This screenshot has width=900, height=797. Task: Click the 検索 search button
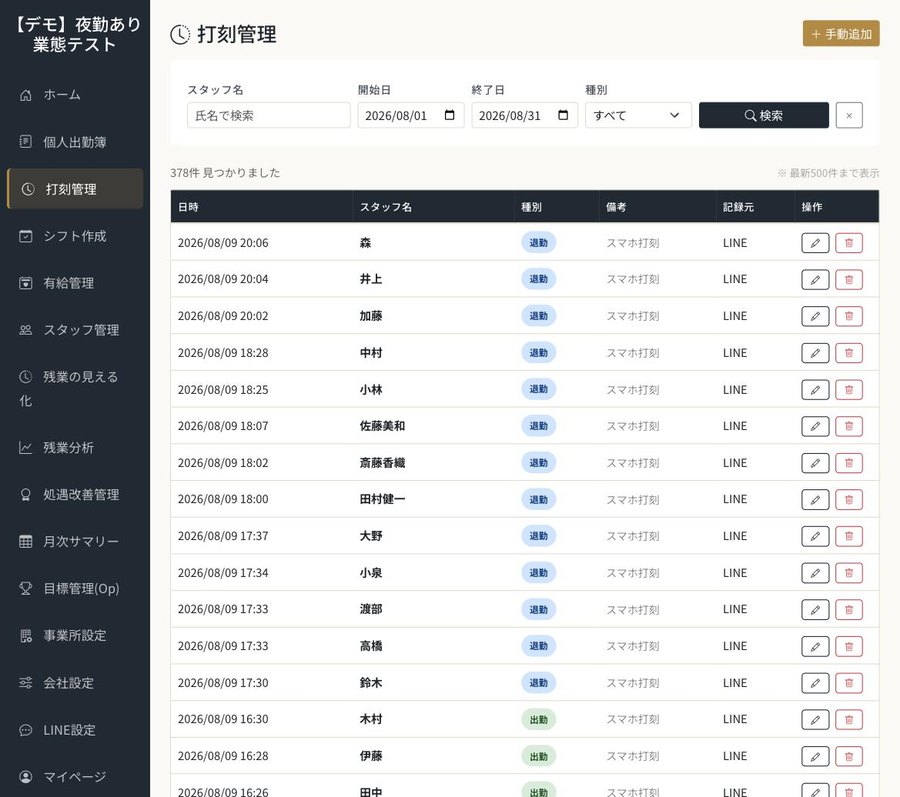[763, 115]
